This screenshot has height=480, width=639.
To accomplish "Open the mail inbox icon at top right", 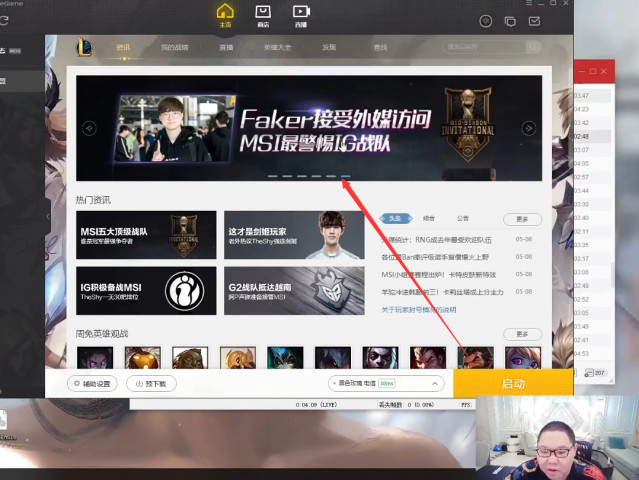I will pos(534,21).
